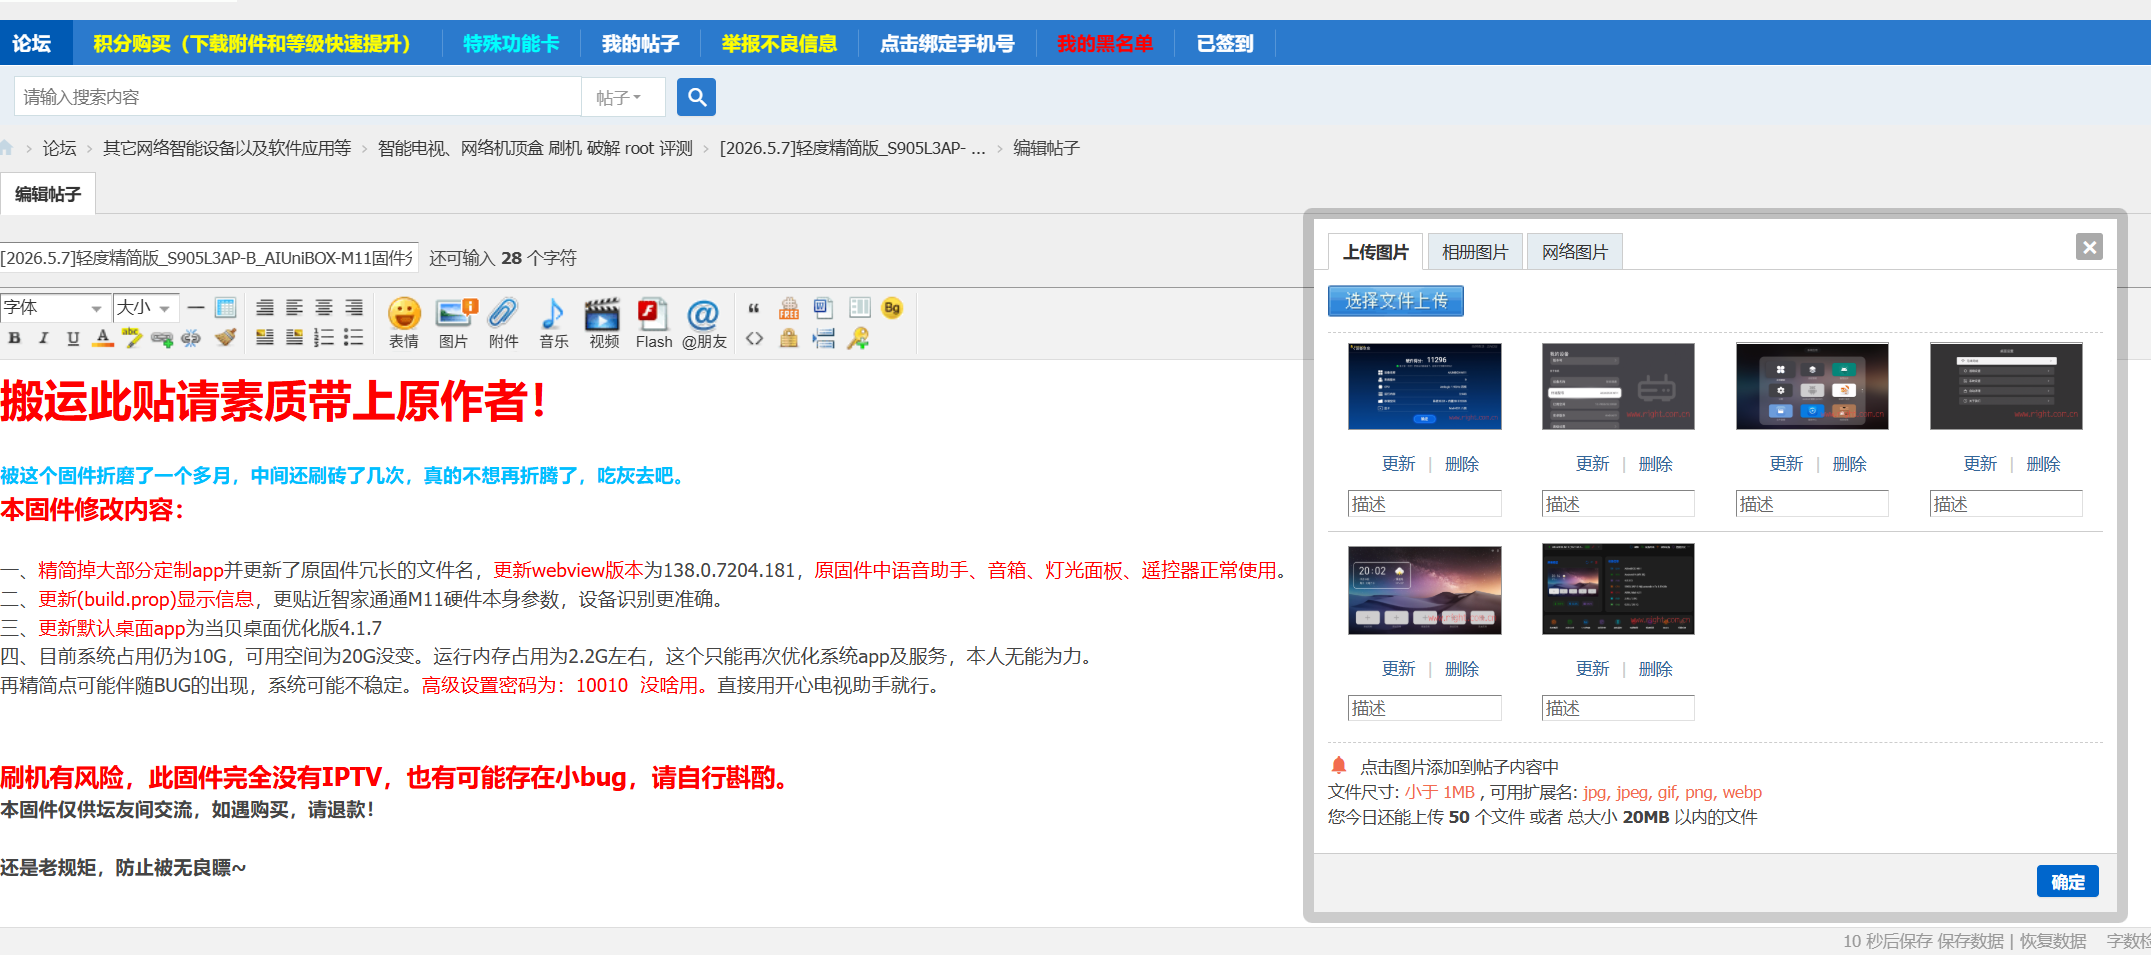Click breadcrumb 其它网络智能设备以及软件应用等
The height and width of the screenshot is (955, 2151).
[x=227, y=148]
